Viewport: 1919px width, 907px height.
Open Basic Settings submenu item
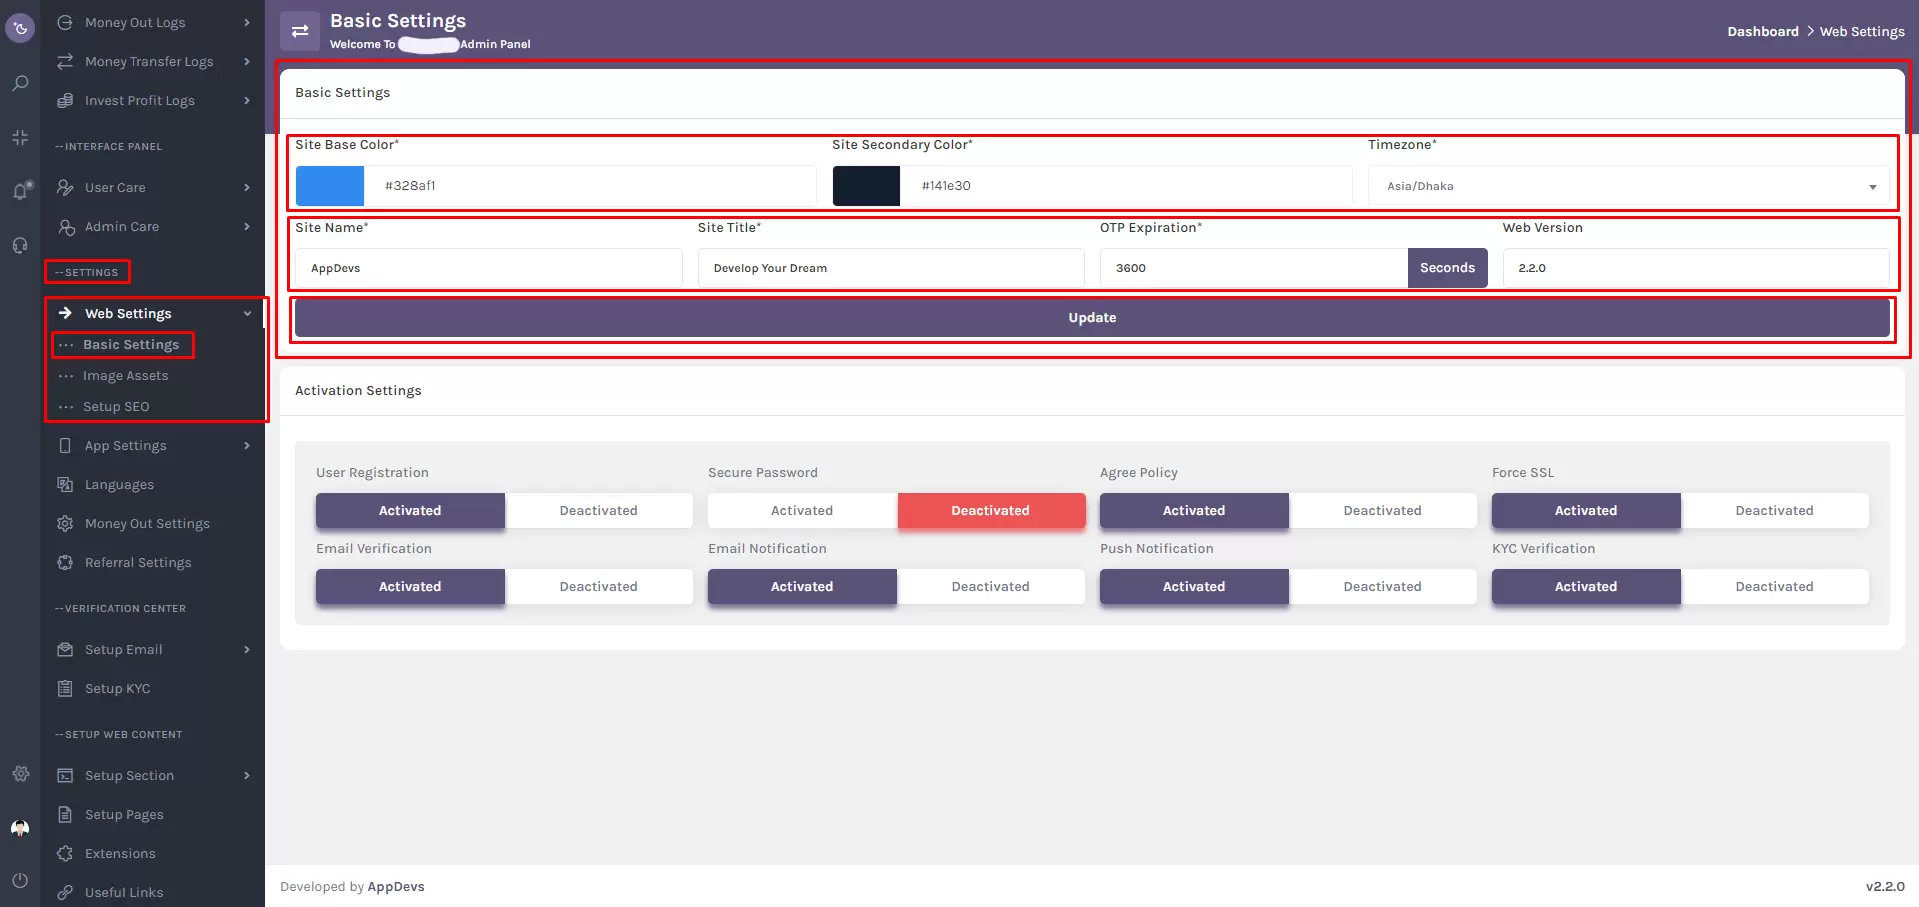point(131,344)
